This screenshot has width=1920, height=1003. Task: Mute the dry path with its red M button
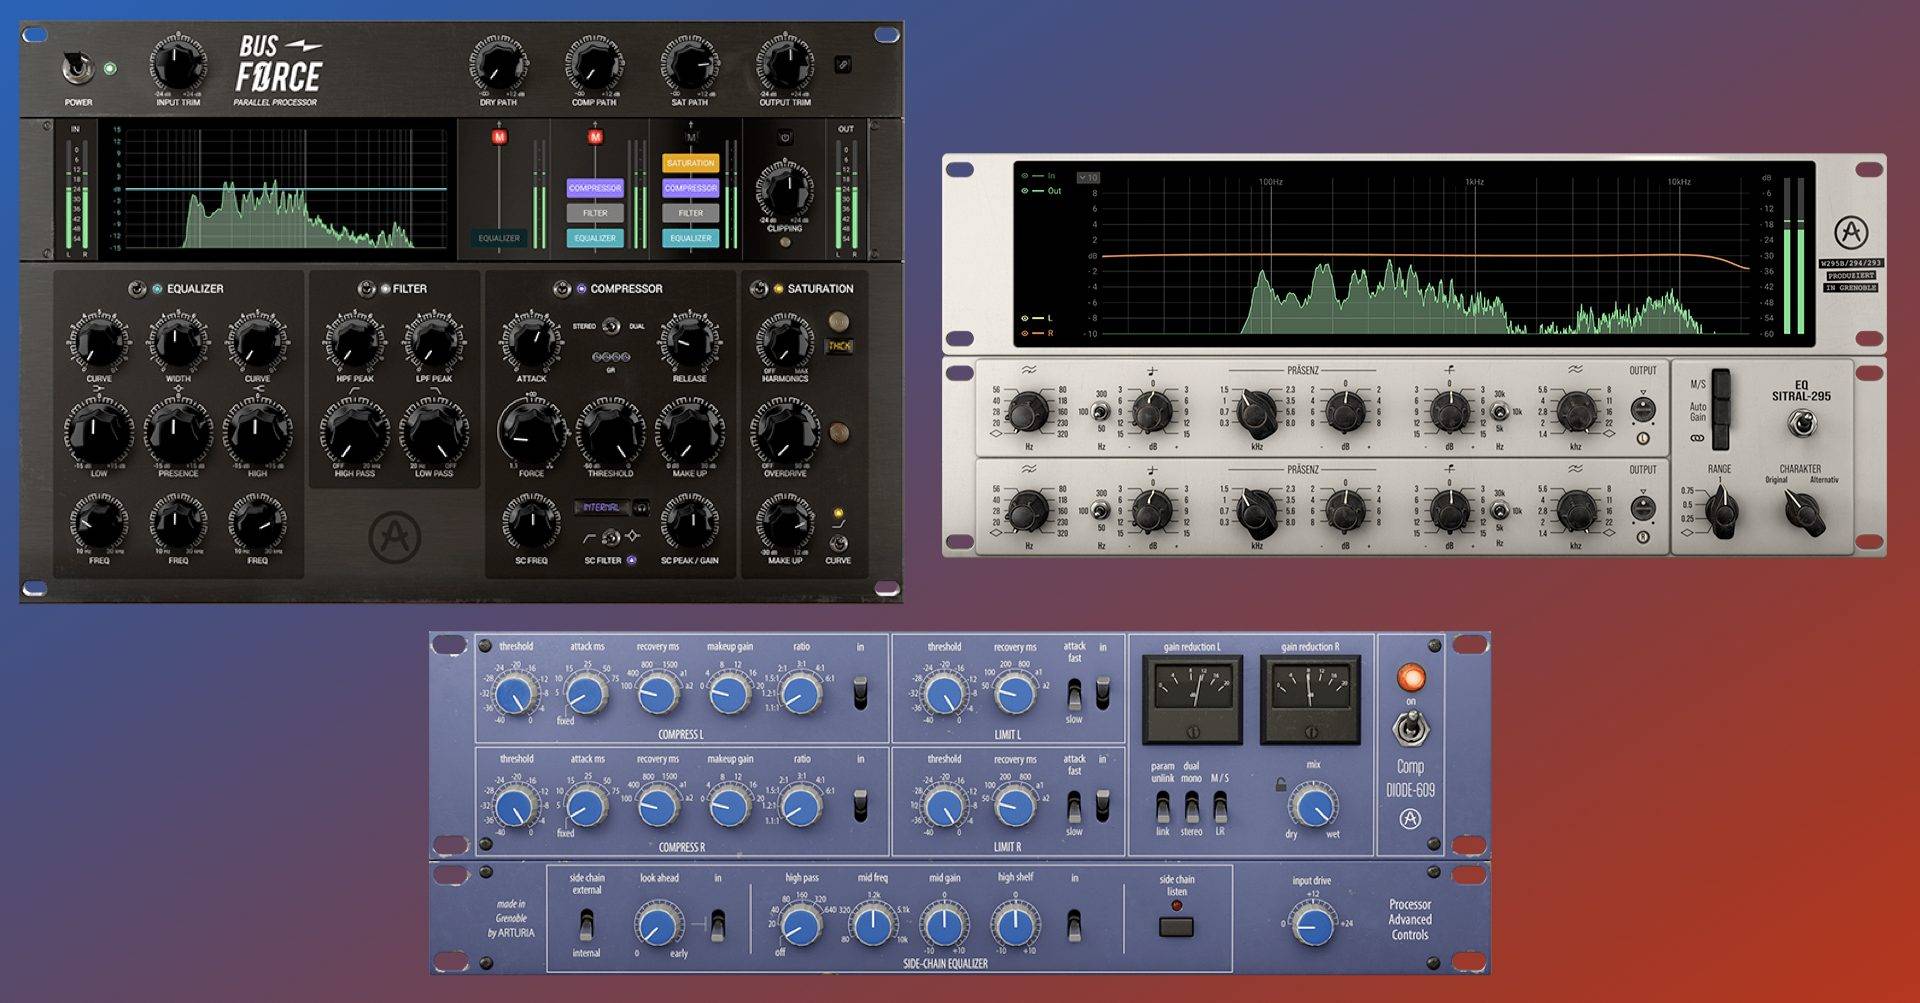click(x=499, y=136)
